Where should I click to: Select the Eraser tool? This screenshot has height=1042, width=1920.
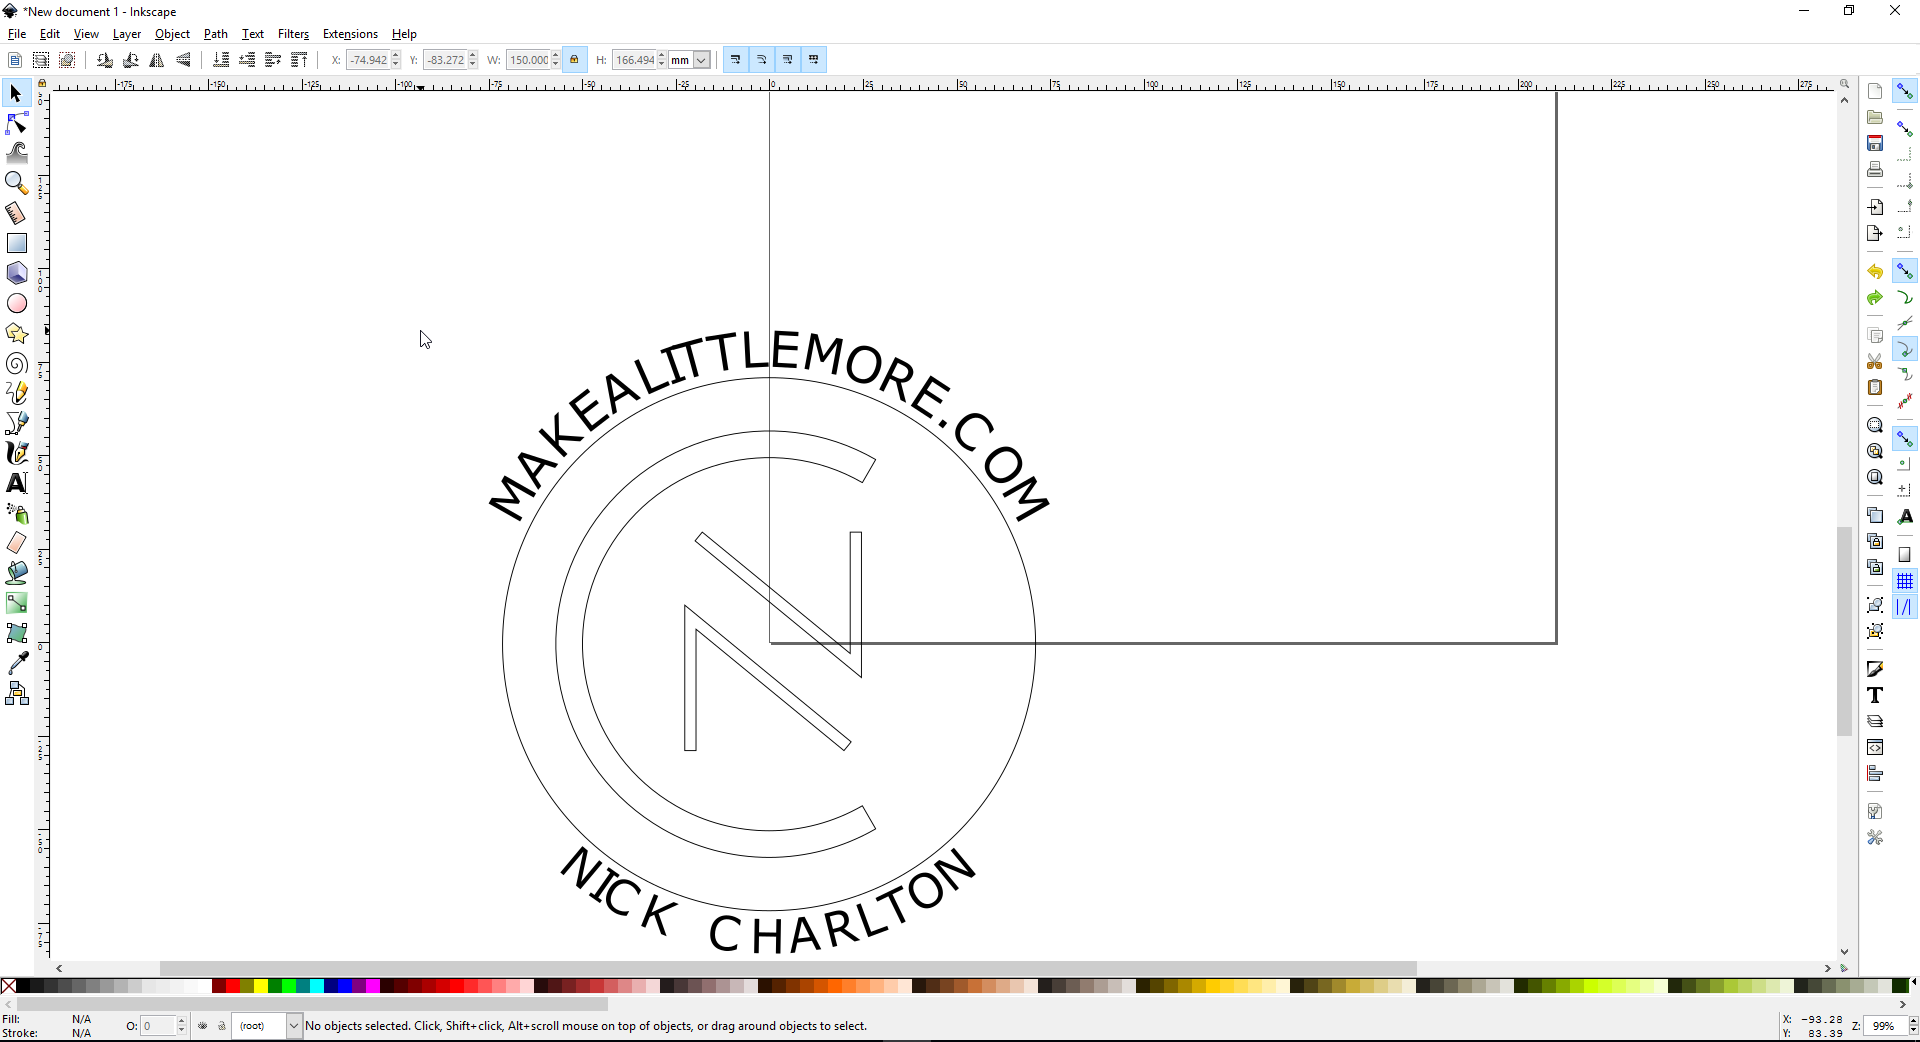point(16,543)
